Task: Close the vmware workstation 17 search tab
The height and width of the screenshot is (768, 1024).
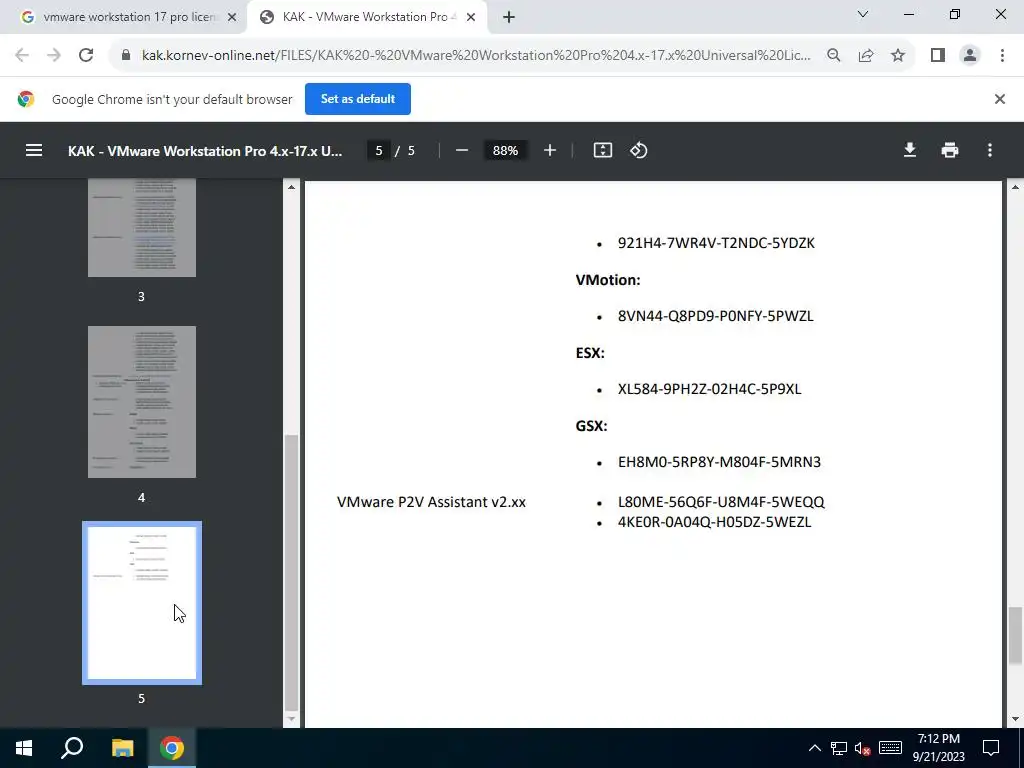Action: coord(232,18)
